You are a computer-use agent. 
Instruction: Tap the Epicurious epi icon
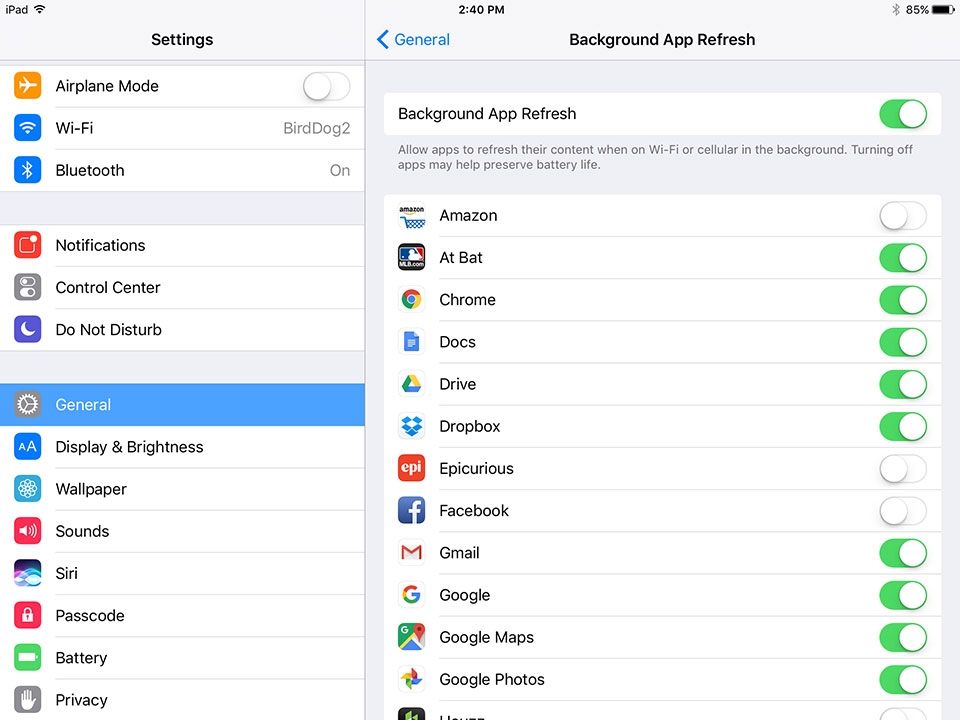pyautogui.click(x=411, y=468)
